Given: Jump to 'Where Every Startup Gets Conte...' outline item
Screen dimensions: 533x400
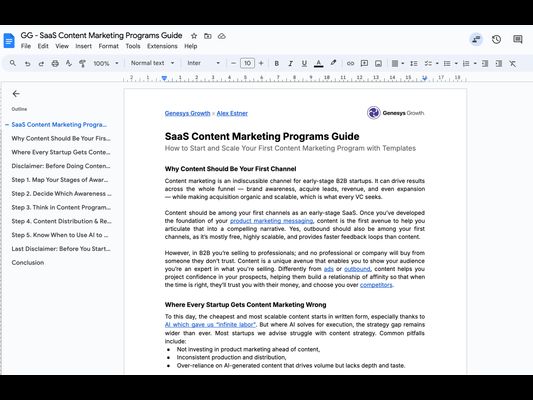Looking at the screenshot, I should pyautogui.click(x=61, y=152).
